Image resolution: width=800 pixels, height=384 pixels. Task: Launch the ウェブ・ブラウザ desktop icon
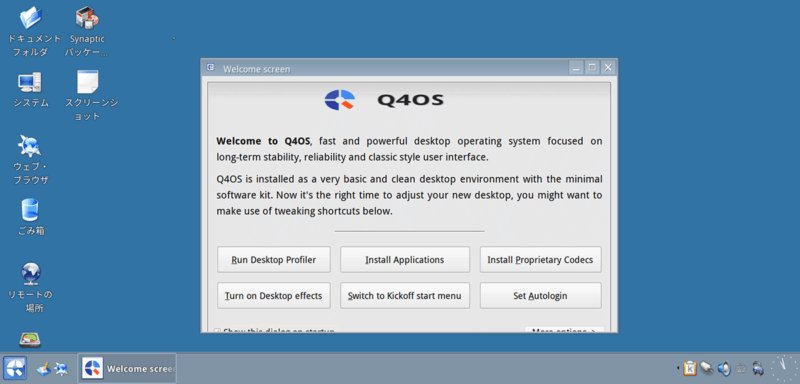31,160
